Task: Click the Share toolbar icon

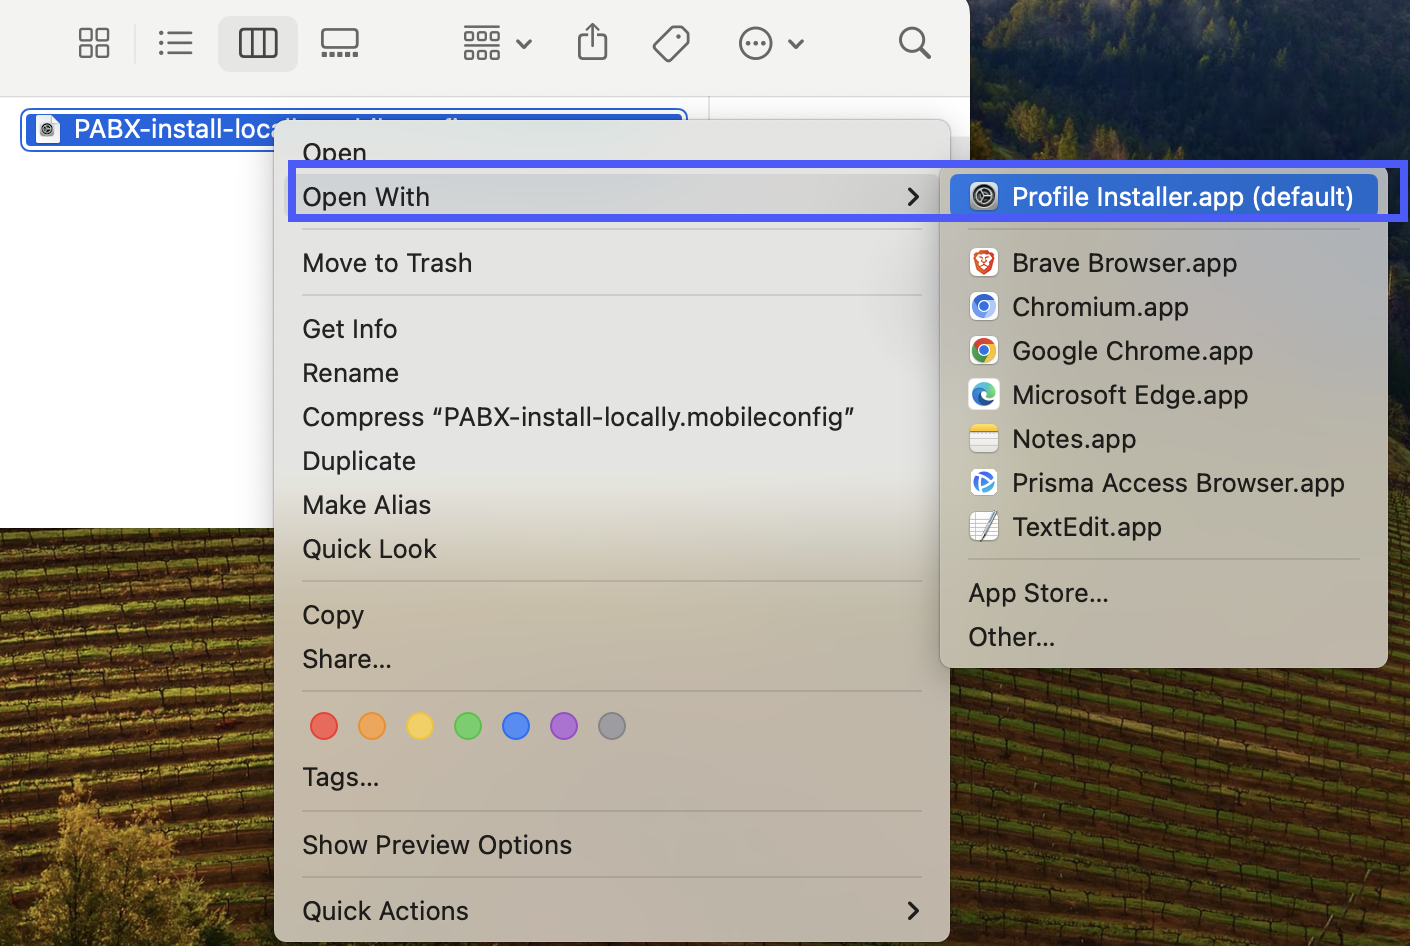Action: (x=593, y=43)
